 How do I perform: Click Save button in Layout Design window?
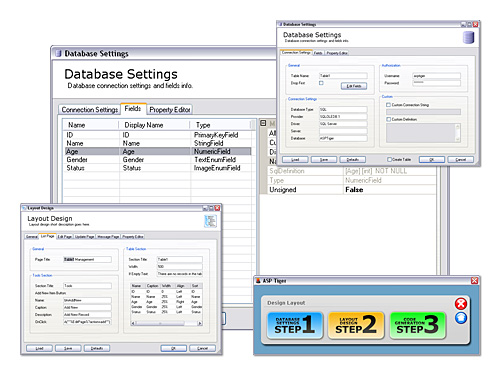(x=68, y=348)
